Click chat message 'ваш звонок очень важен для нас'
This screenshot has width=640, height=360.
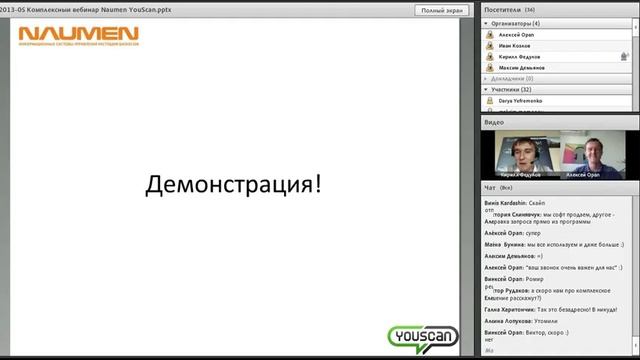[553, 268]
